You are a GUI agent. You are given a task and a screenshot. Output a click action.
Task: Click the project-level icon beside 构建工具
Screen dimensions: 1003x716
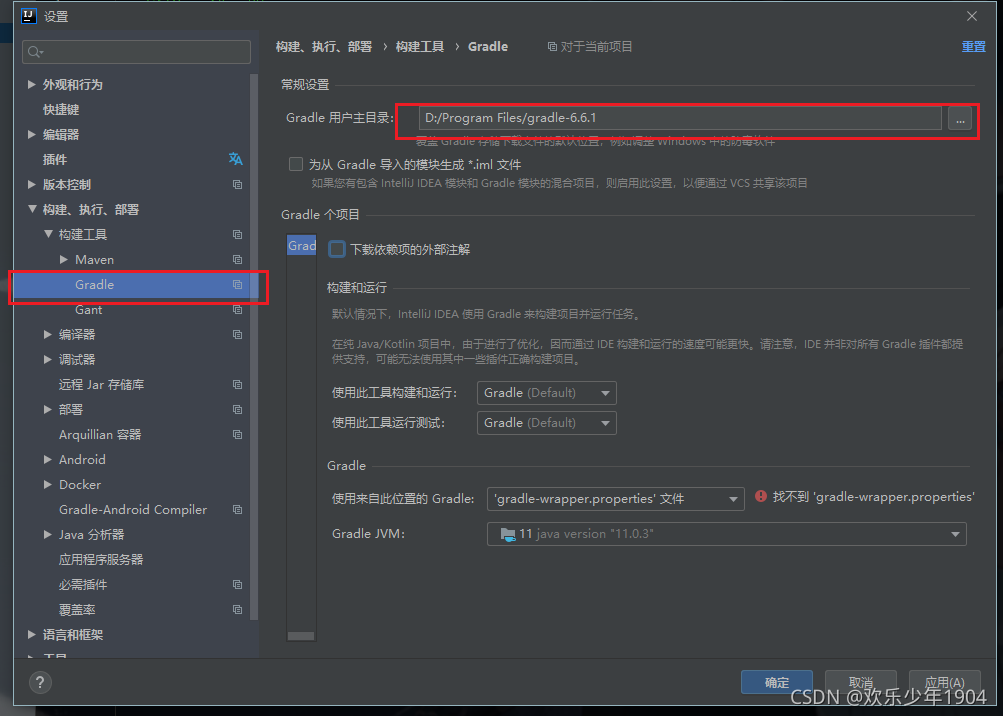tap(237, 235)
